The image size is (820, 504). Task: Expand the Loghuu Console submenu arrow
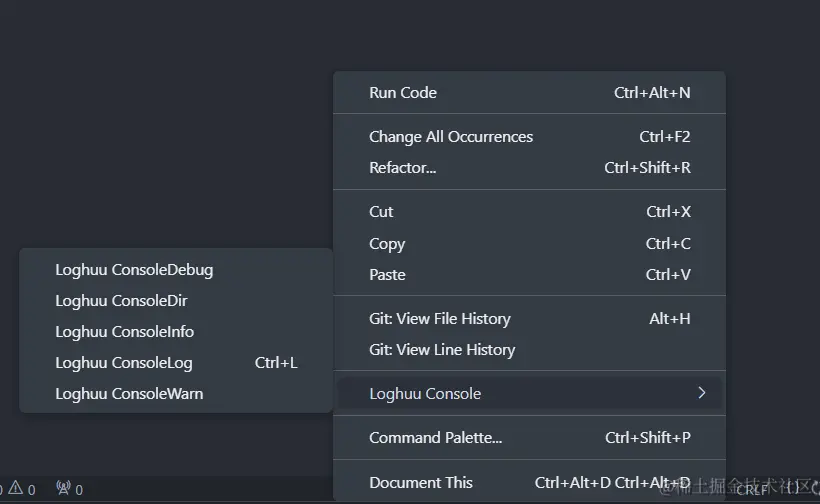pos(702,393)
